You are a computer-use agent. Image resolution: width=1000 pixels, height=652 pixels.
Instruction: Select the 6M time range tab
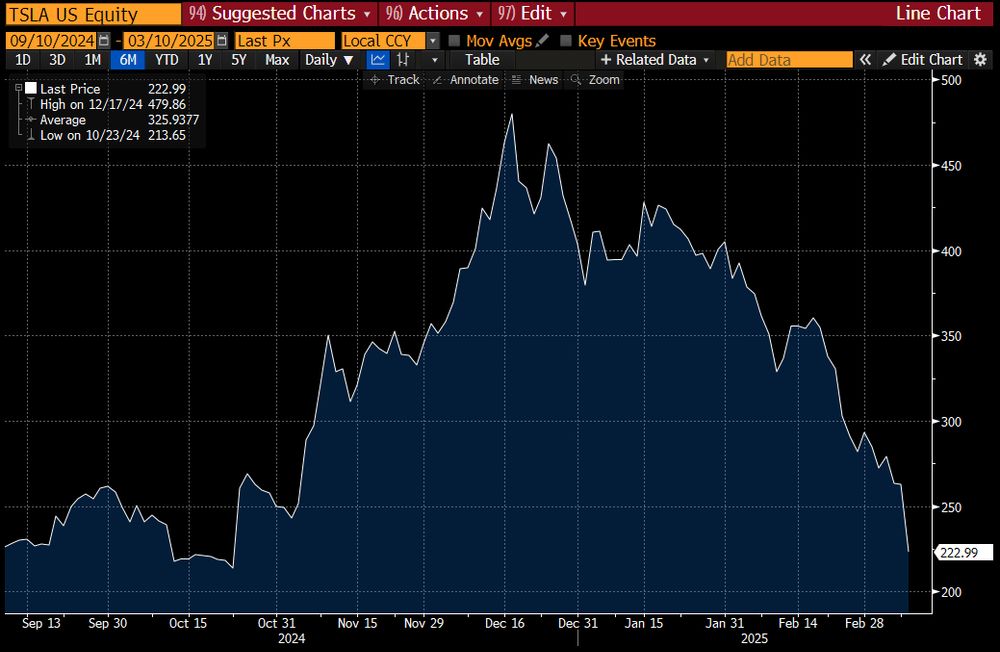tap(128, 60)
